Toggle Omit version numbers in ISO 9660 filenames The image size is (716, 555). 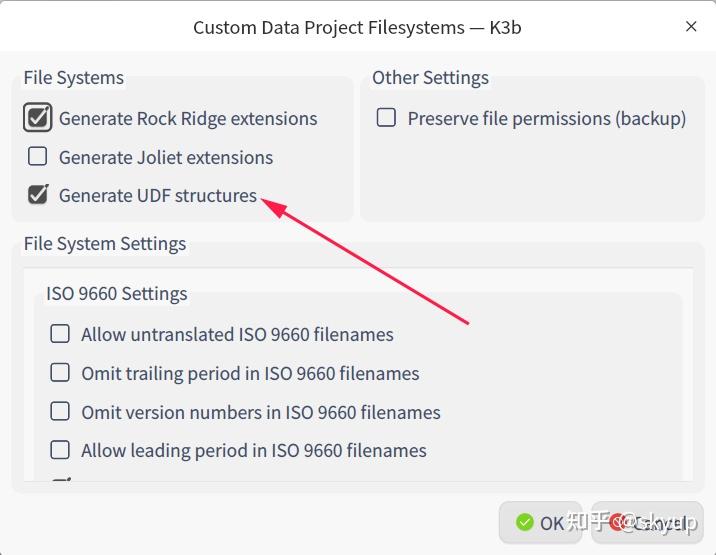[60, 412]
